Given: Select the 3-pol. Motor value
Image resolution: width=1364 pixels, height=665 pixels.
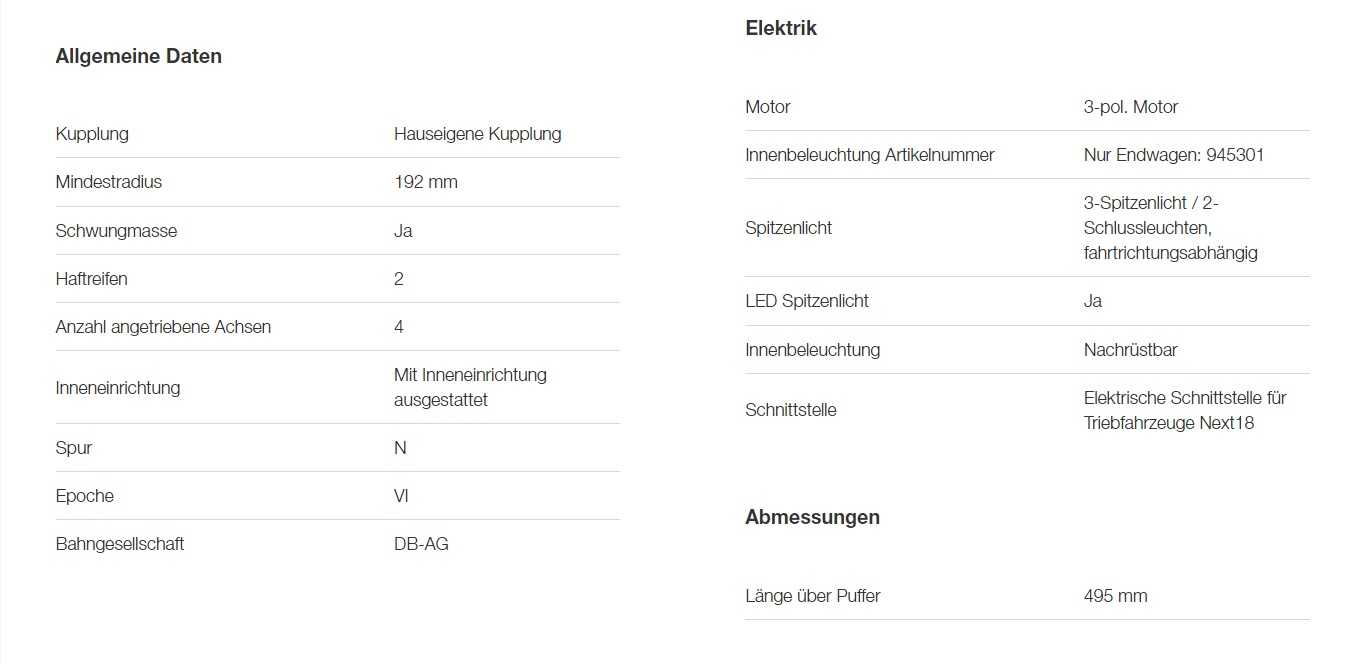Looking at the screenshot, I should click(1130, 107).
